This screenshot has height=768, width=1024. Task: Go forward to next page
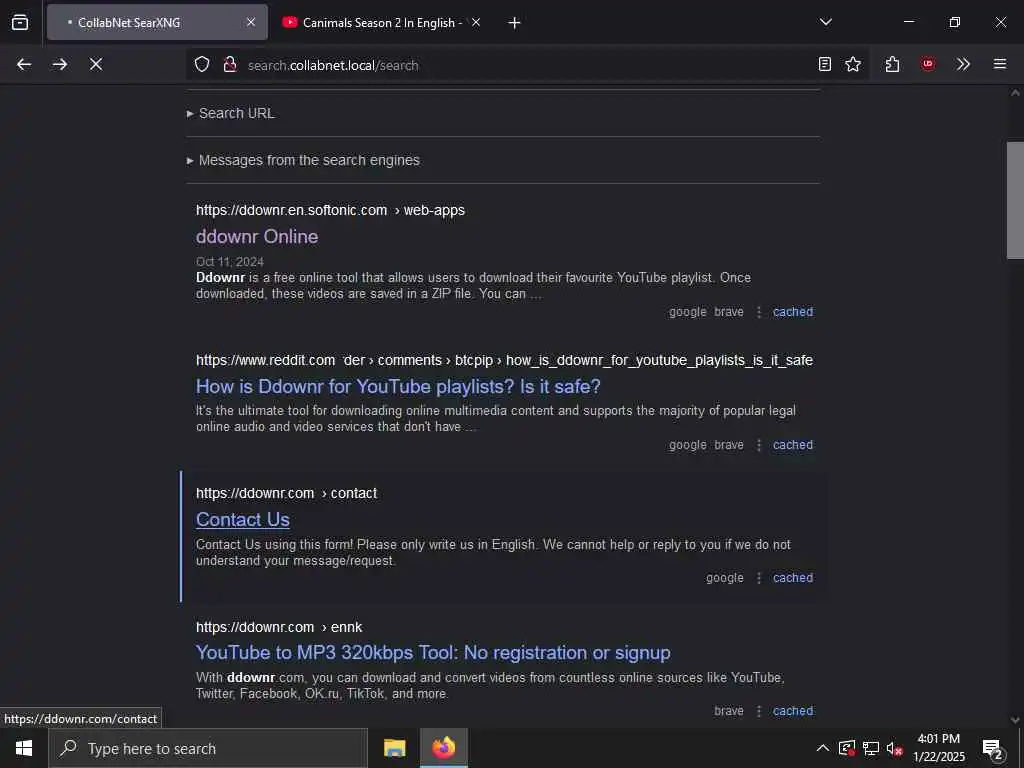pos(60,64)
